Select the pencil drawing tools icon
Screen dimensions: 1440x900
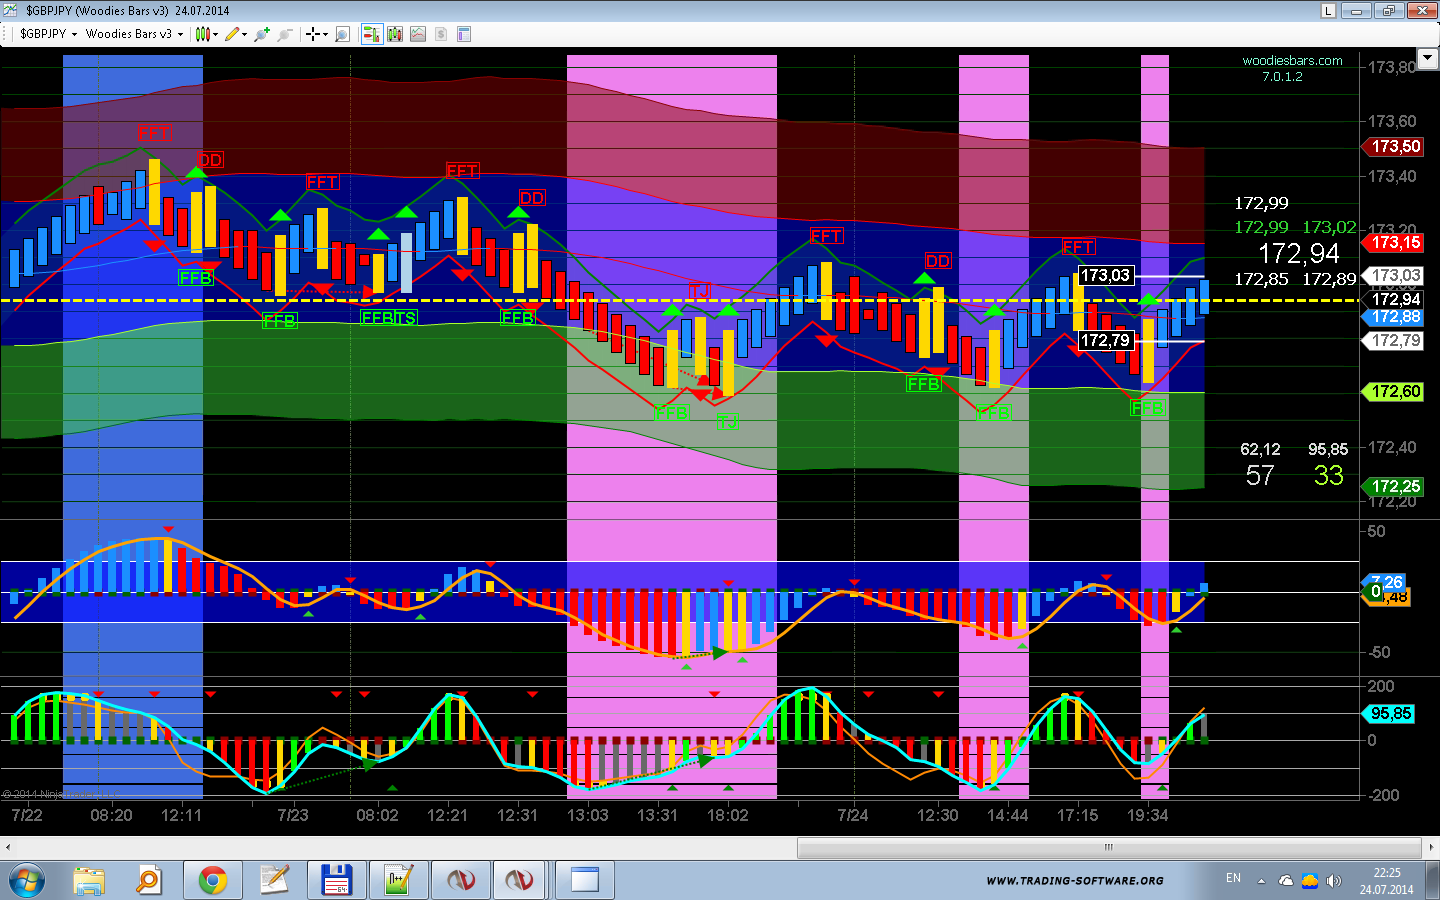[x=231, y=34]
